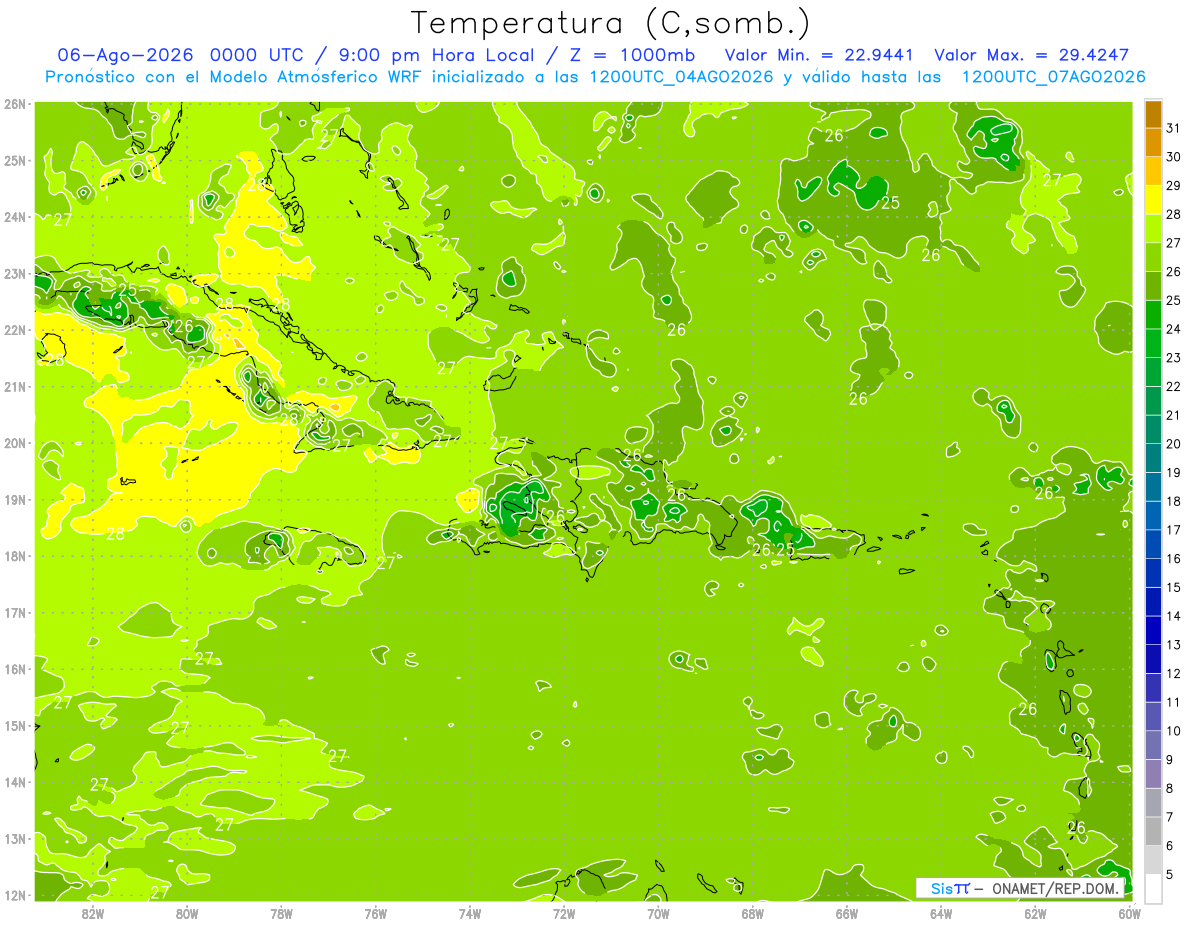The height and width of the screenshot is (927, 1200).
Task: Click the '70W' longitude label
Action: point(658,913)
